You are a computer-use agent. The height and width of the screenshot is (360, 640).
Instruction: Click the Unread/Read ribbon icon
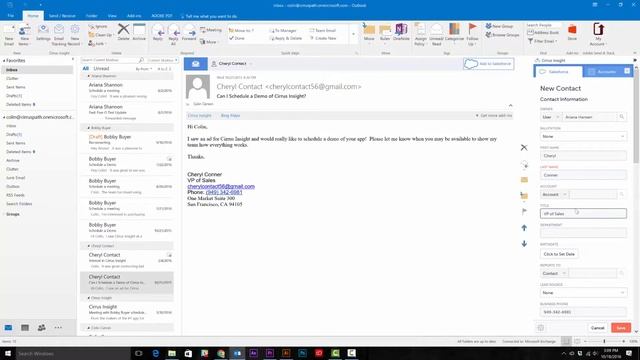436,34
